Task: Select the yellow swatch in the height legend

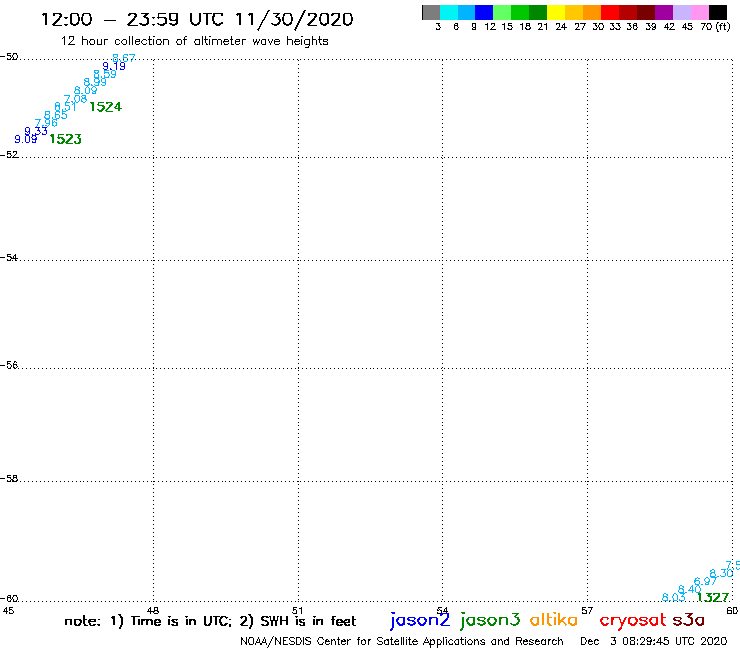Action: [x=556, y=12]
